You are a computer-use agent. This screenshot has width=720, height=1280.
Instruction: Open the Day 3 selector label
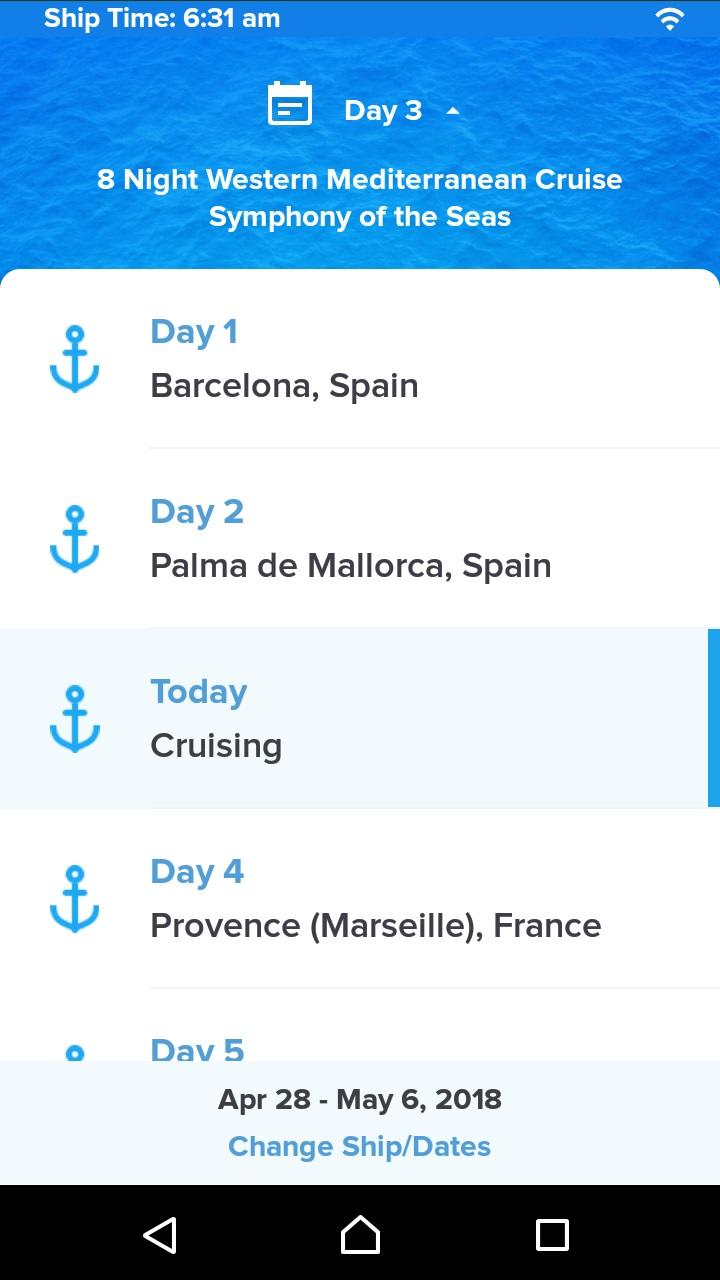pos(383,110)
